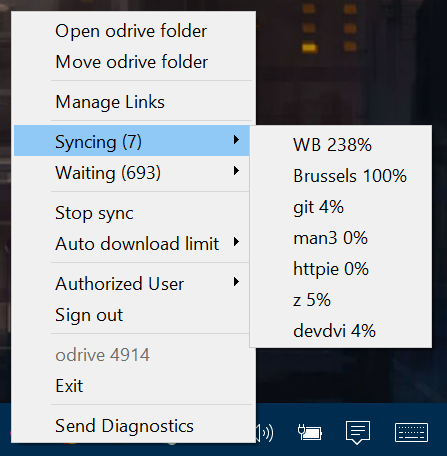447x456 pixels.
Task: Open the Action Center notification icon
Action: pyautogui.click(x=358, y=432)
